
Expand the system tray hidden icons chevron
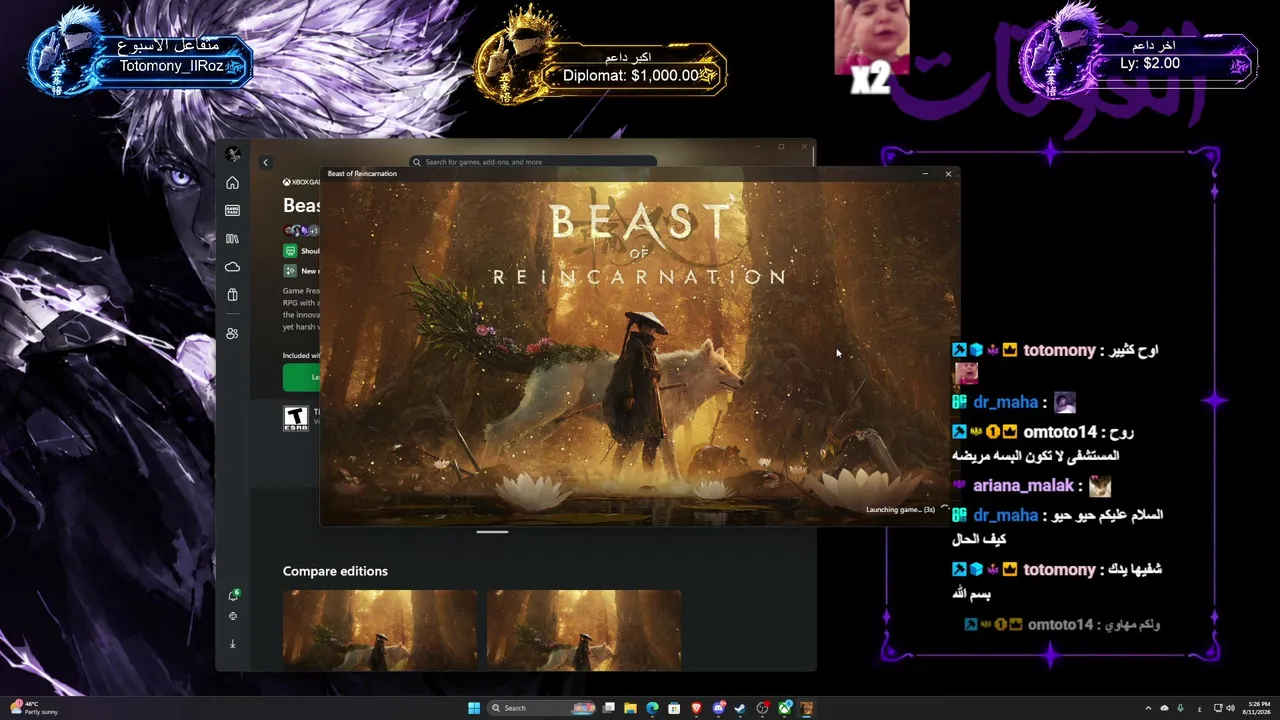point(1148,708)
